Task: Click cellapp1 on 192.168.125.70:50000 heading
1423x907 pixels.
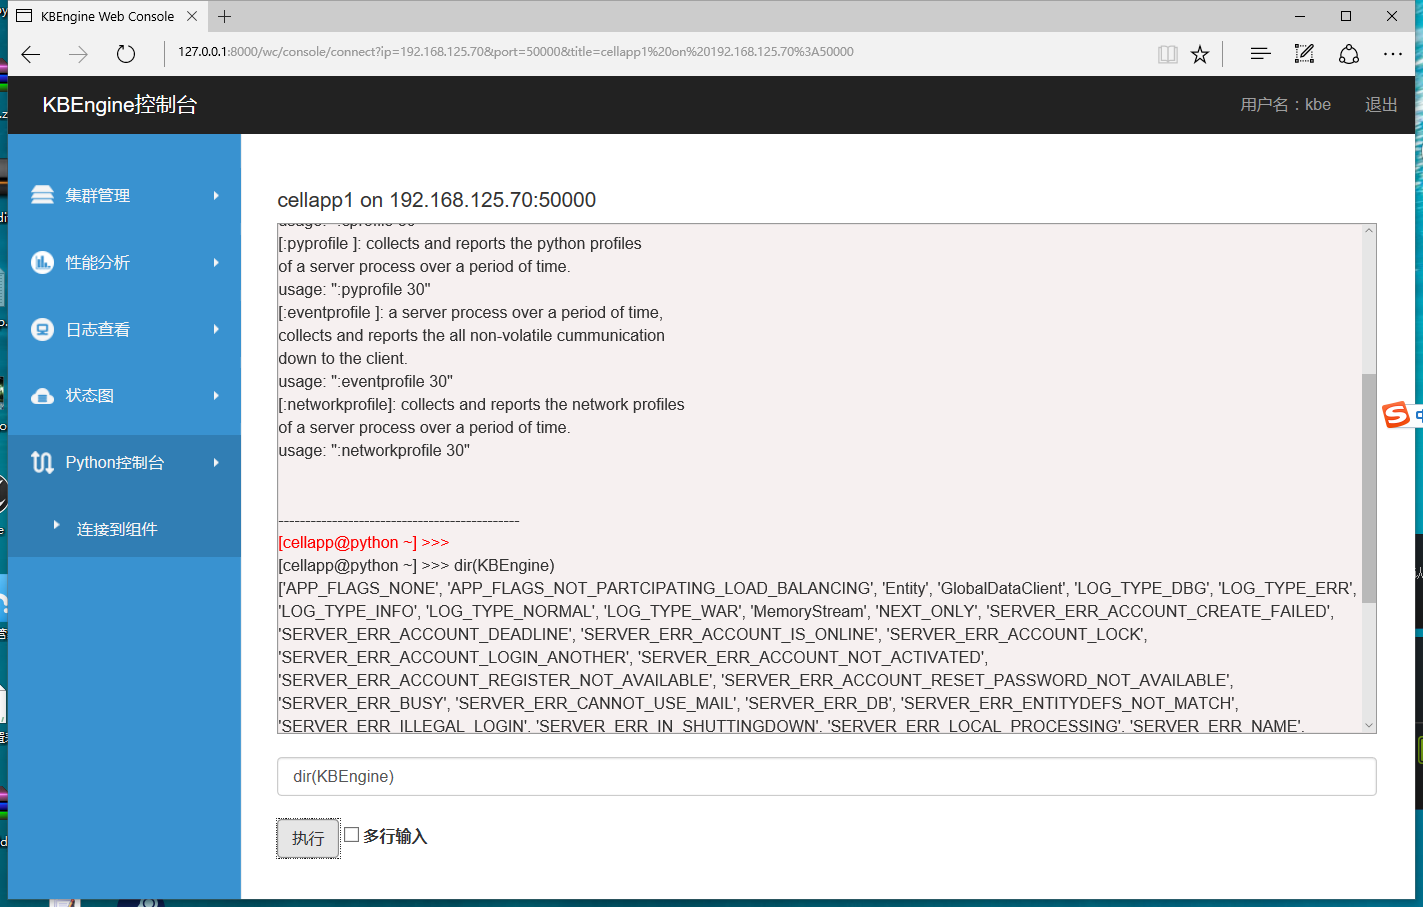Action: click(x=436, y=200)
